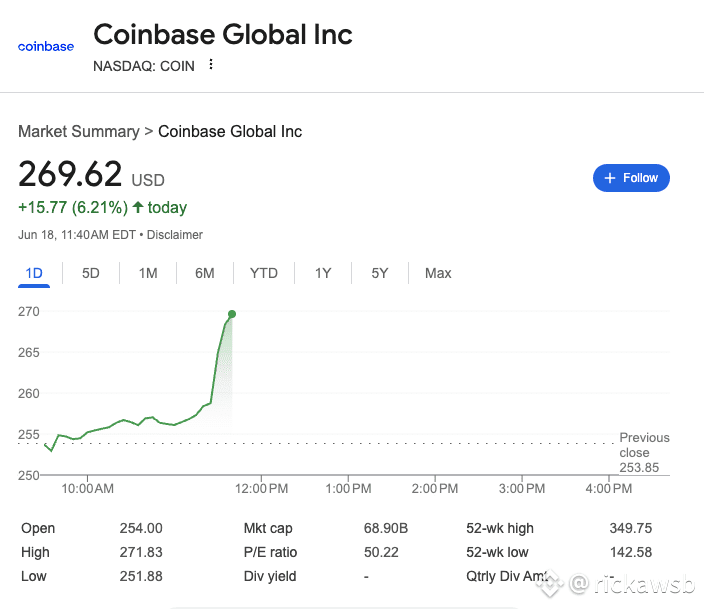Open the three-dot options menu
Viewport: 704px width, 609px height.
click(x=211, y=65)
